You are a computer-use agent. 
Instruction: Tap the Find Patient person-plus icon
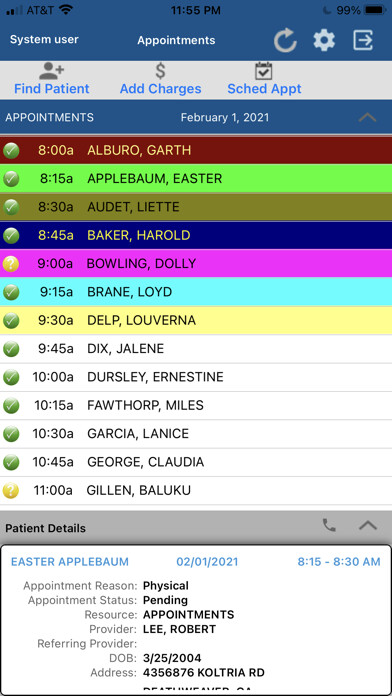51,71
